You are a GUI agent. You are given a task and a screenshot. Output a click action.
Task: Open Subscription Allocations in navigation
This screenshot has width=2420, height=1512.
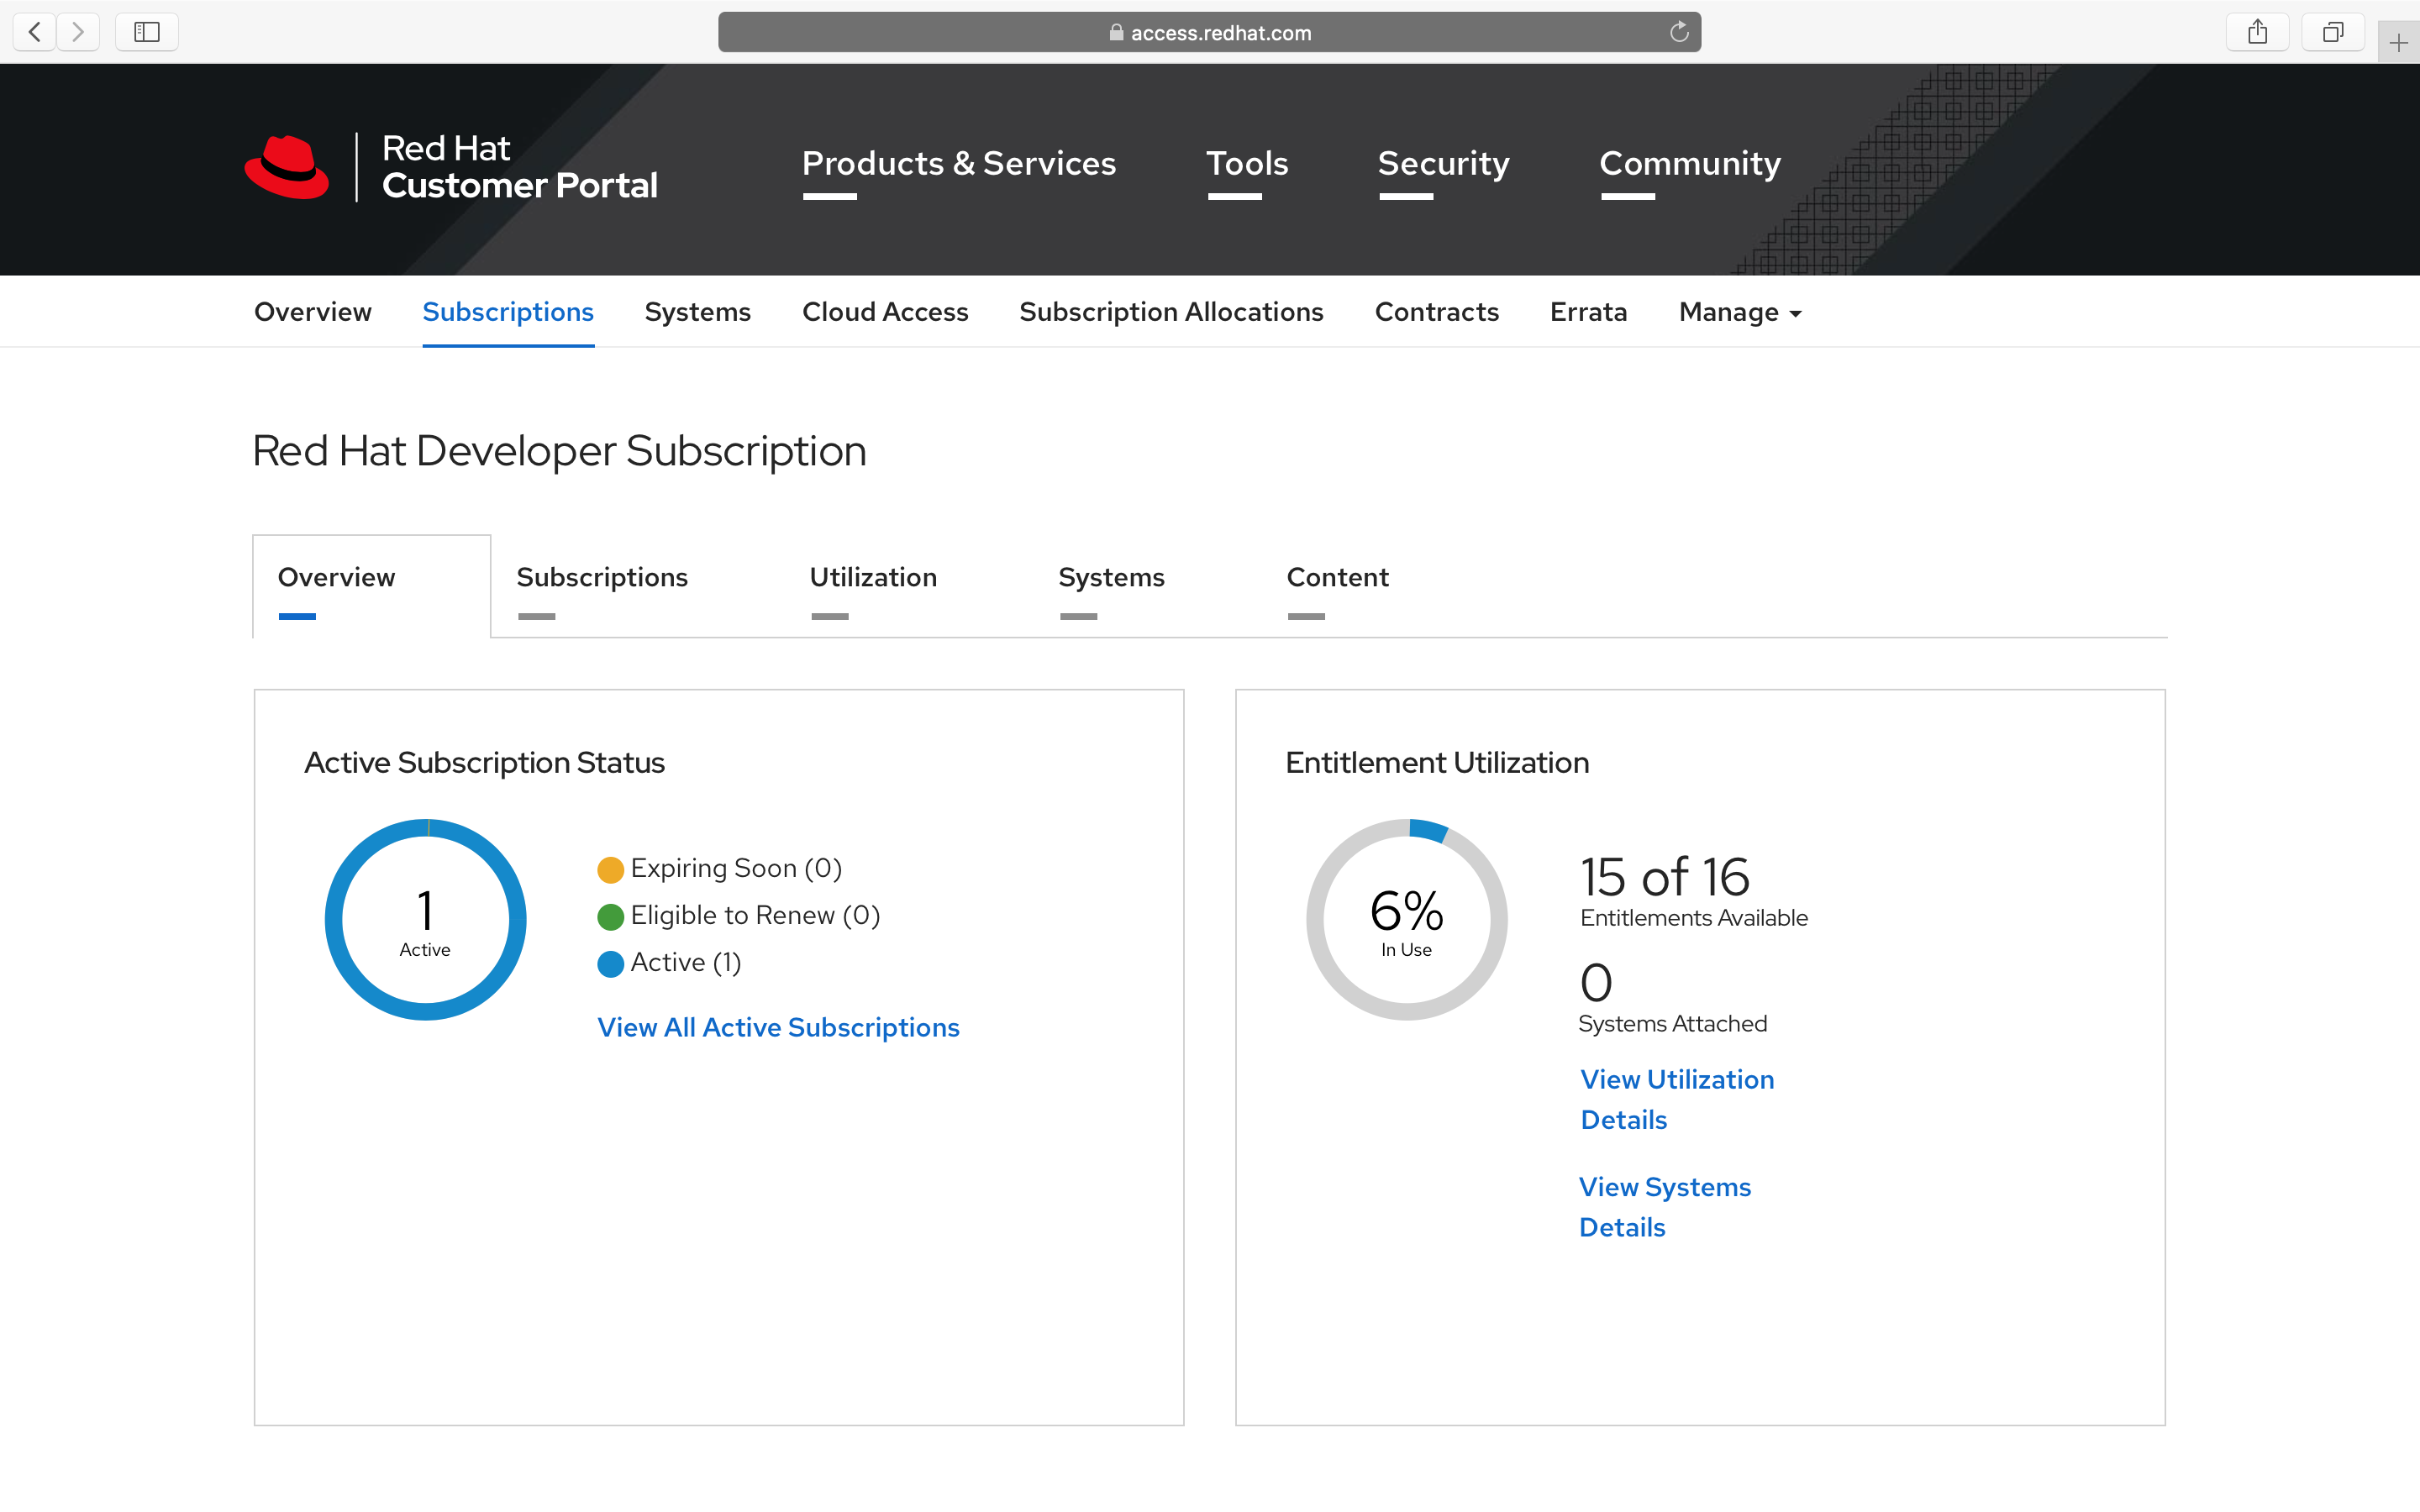point(1171,312)
